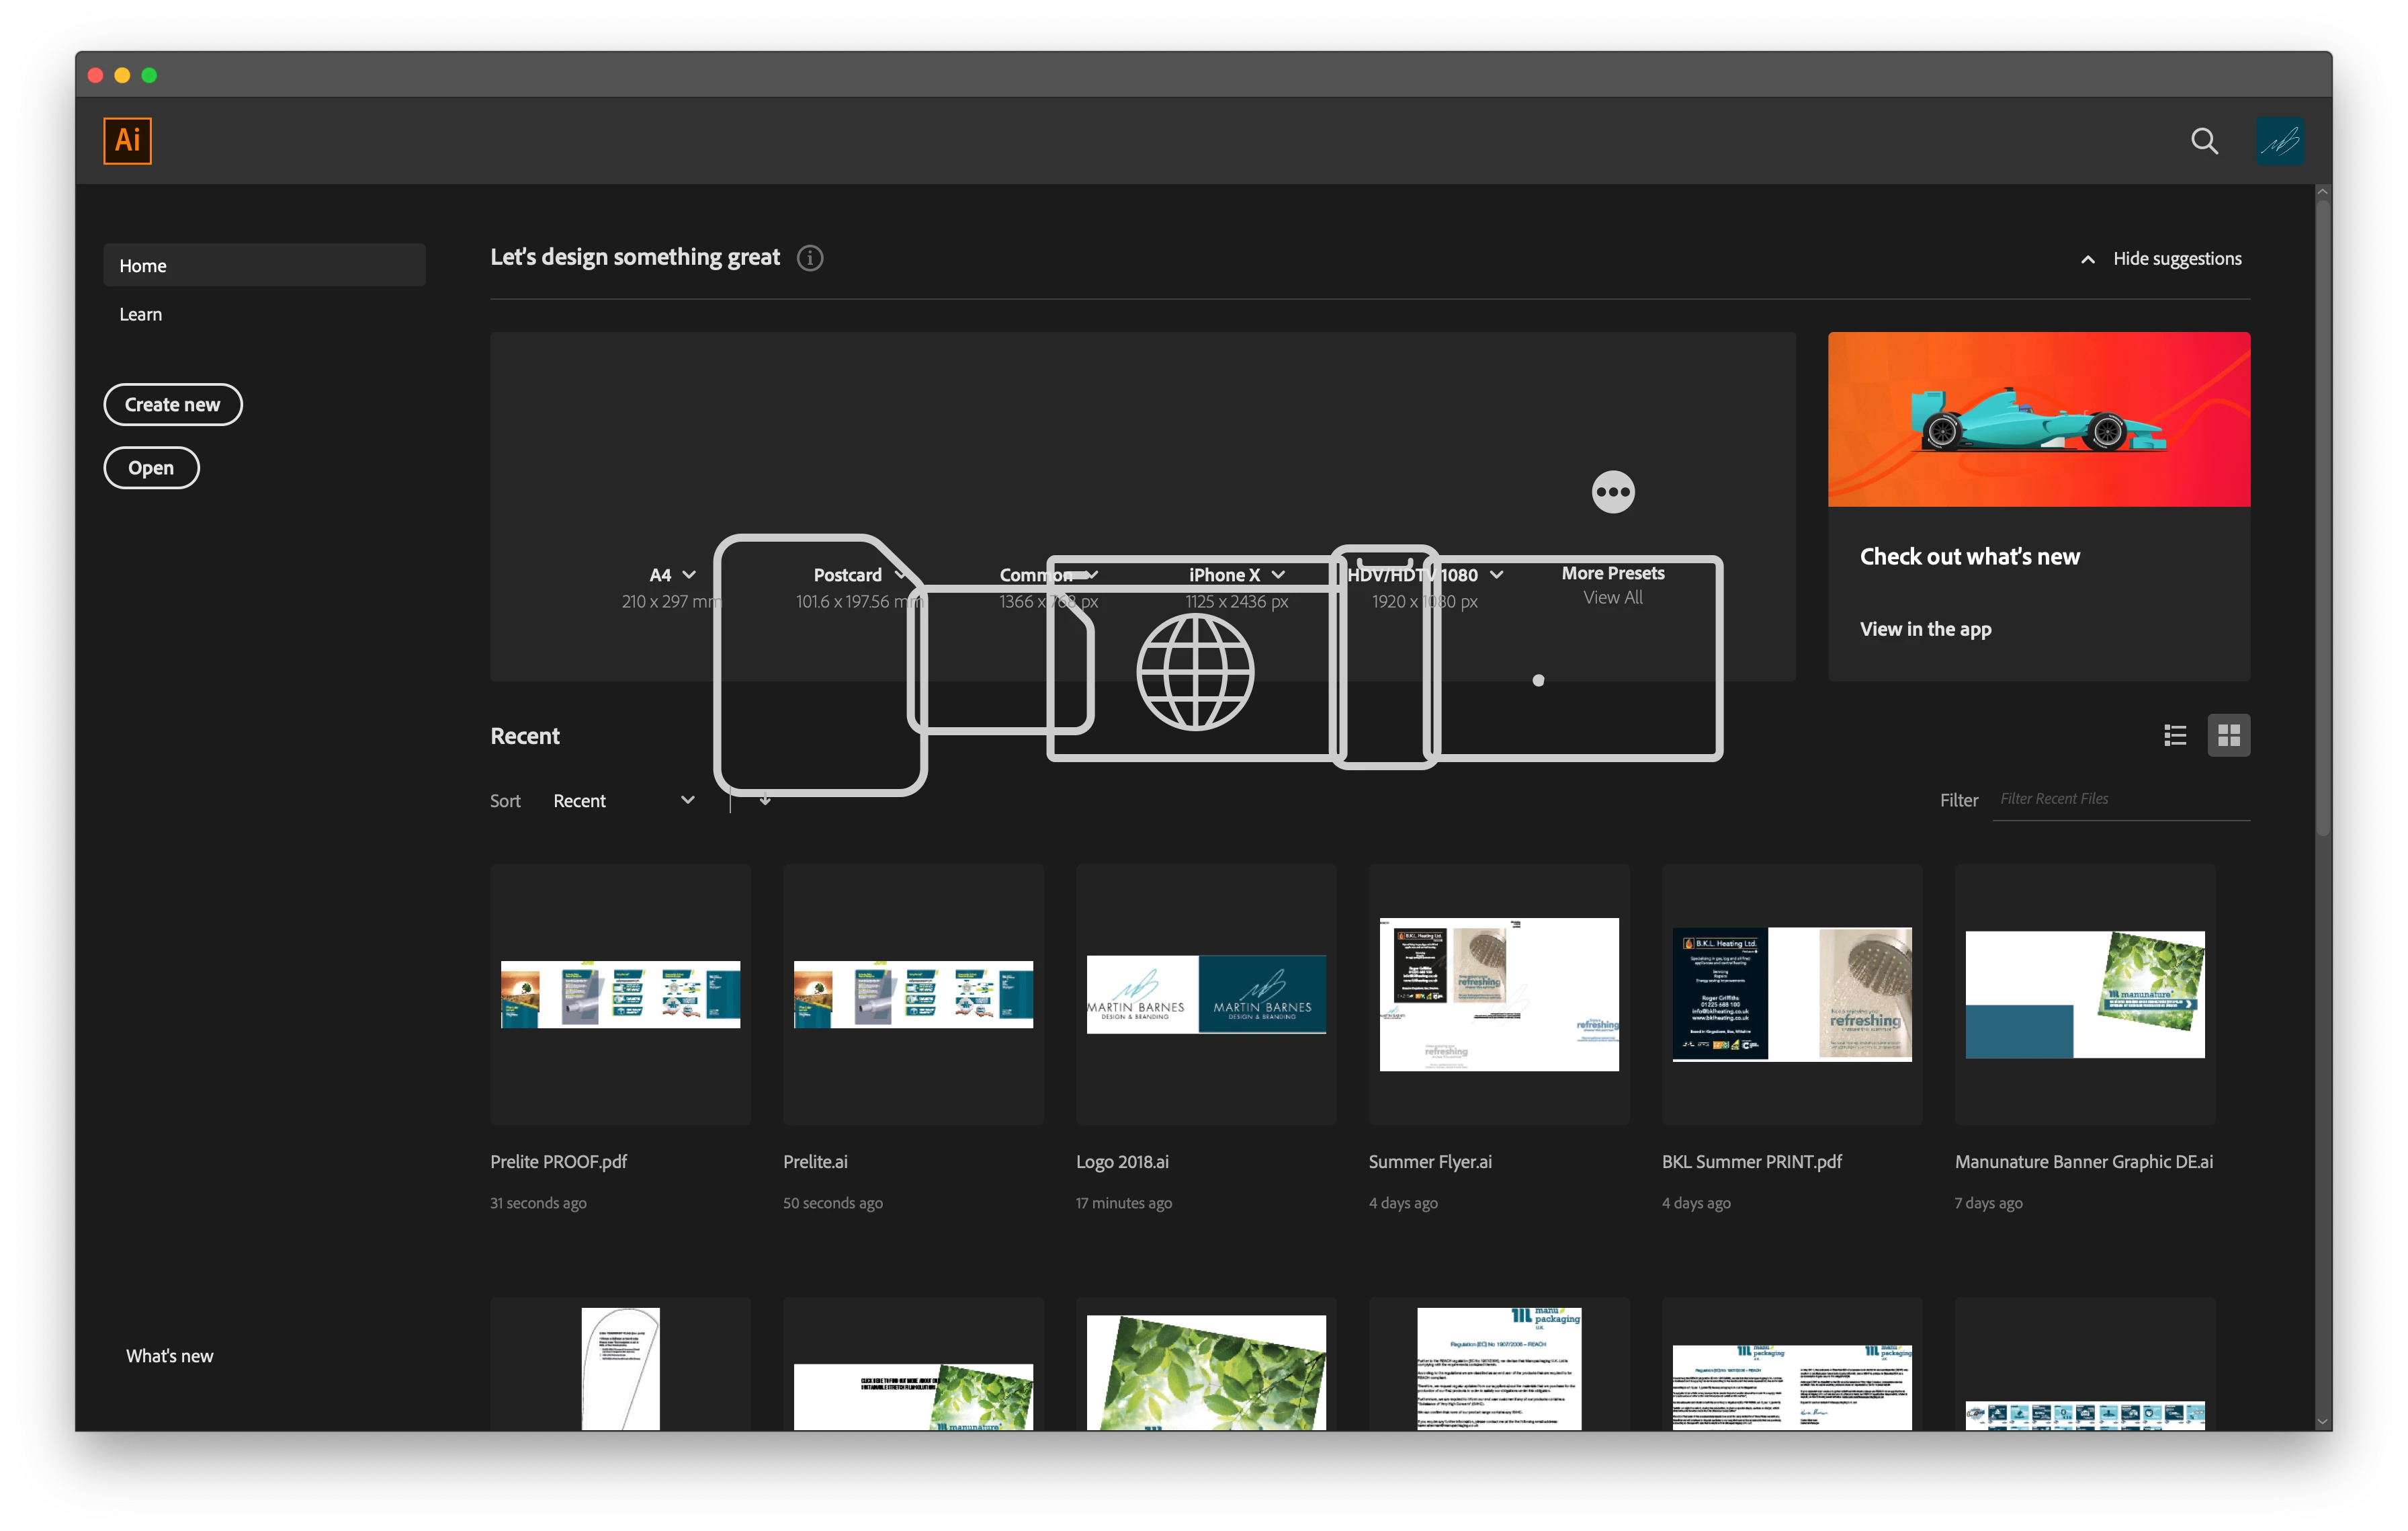Reverse sort order with the arrow icon
2408x1531 pixels.
(x=765, y=800)
